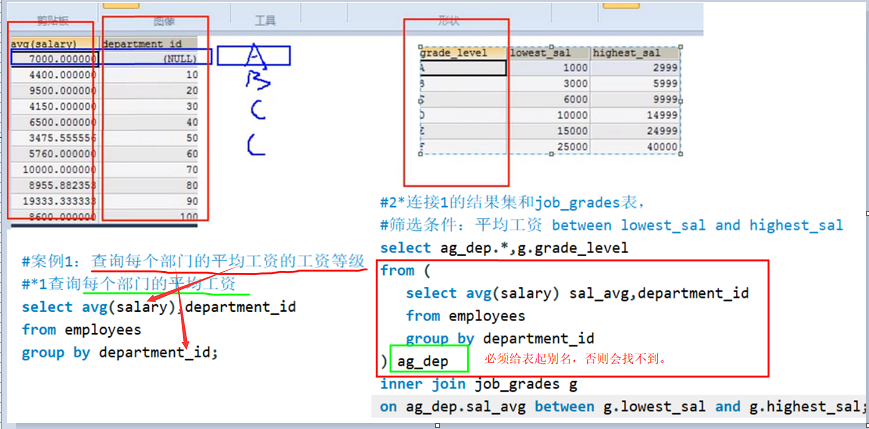Select the 5760.000000 salary value
Image resolution: width=869 pixels, height=429 pixels.
(54, 154)
